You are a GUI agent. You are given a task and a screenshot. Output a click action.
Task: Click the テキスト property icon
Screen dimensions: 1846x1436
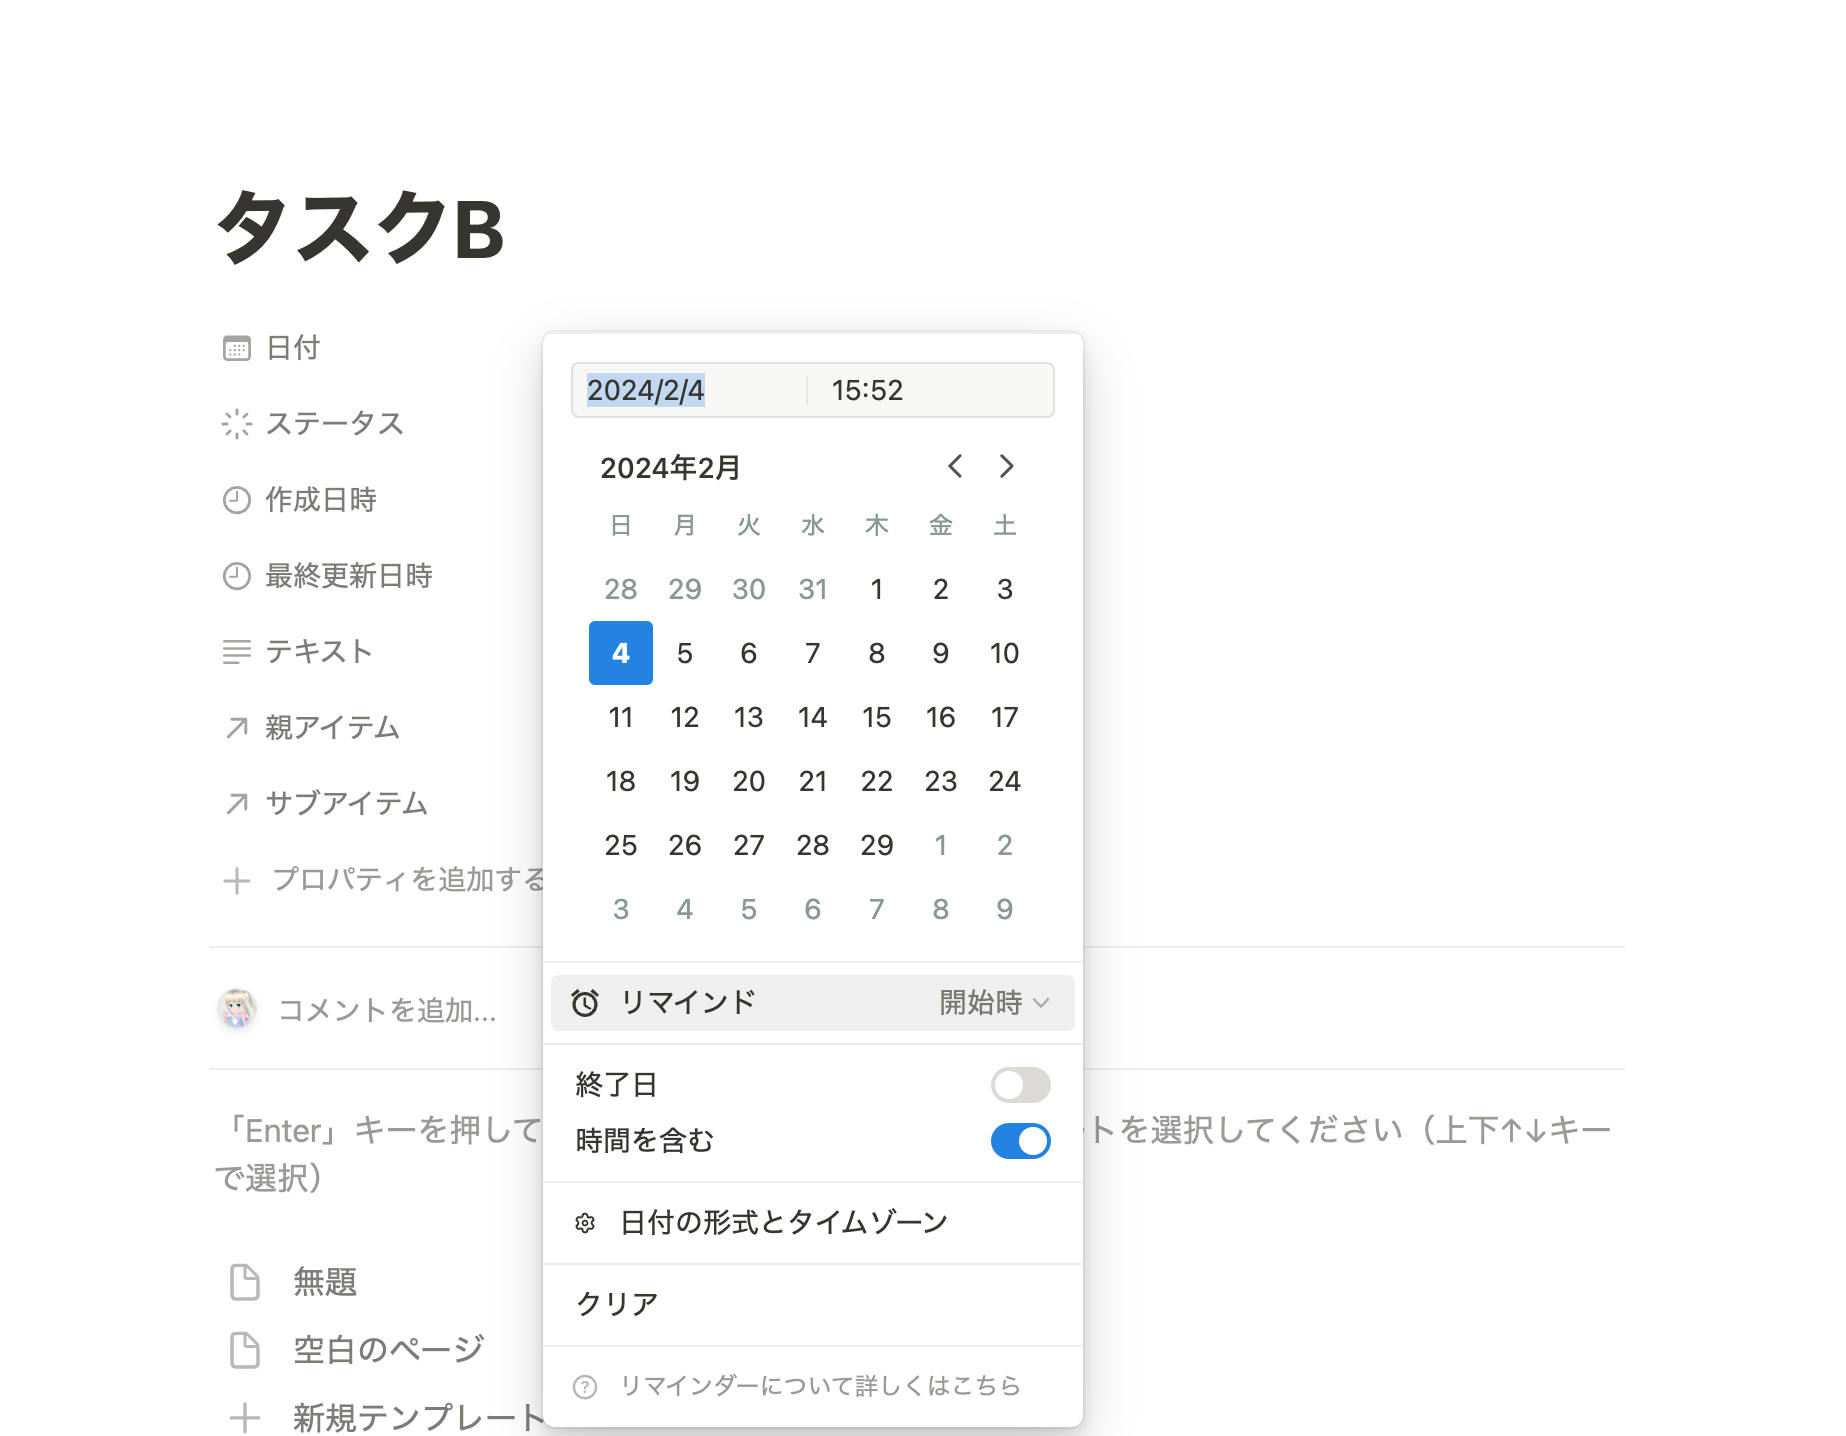(236, 651)
